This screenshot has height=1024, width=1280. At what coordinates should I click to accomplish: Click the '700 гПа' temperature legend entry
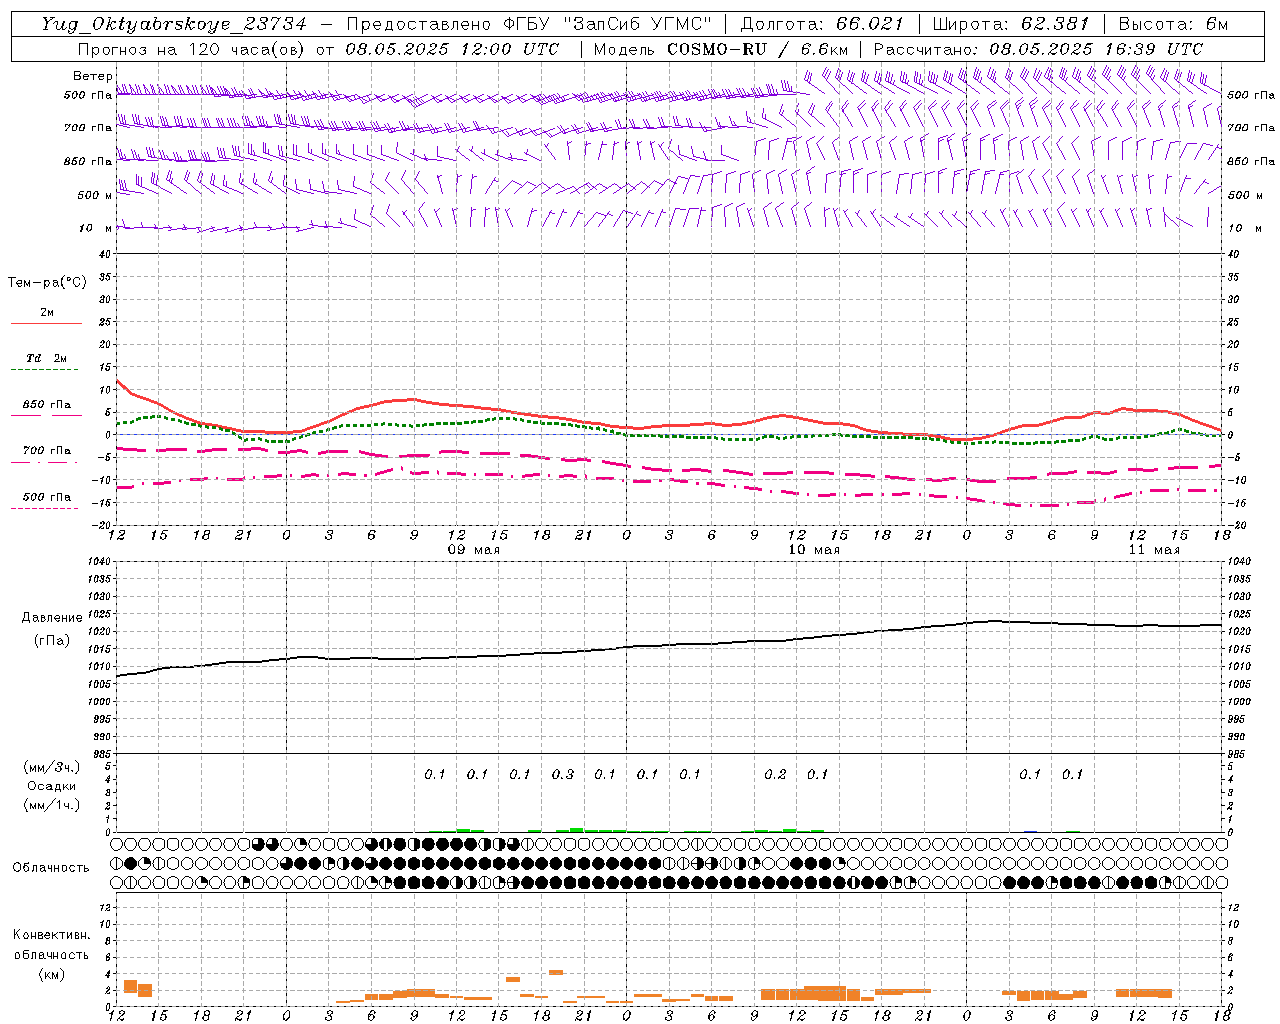pos(46,451)
